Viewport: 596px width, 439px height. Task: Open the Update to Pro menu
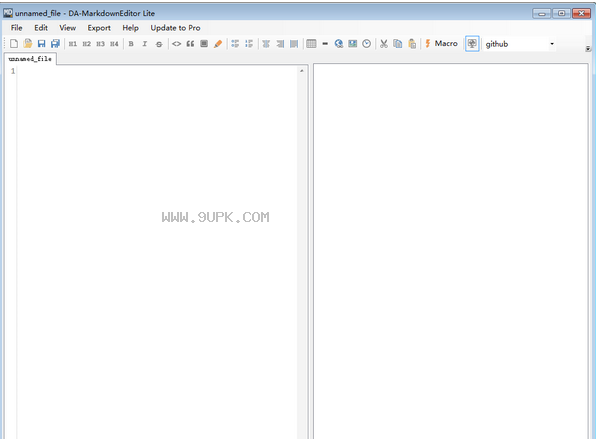175,28
